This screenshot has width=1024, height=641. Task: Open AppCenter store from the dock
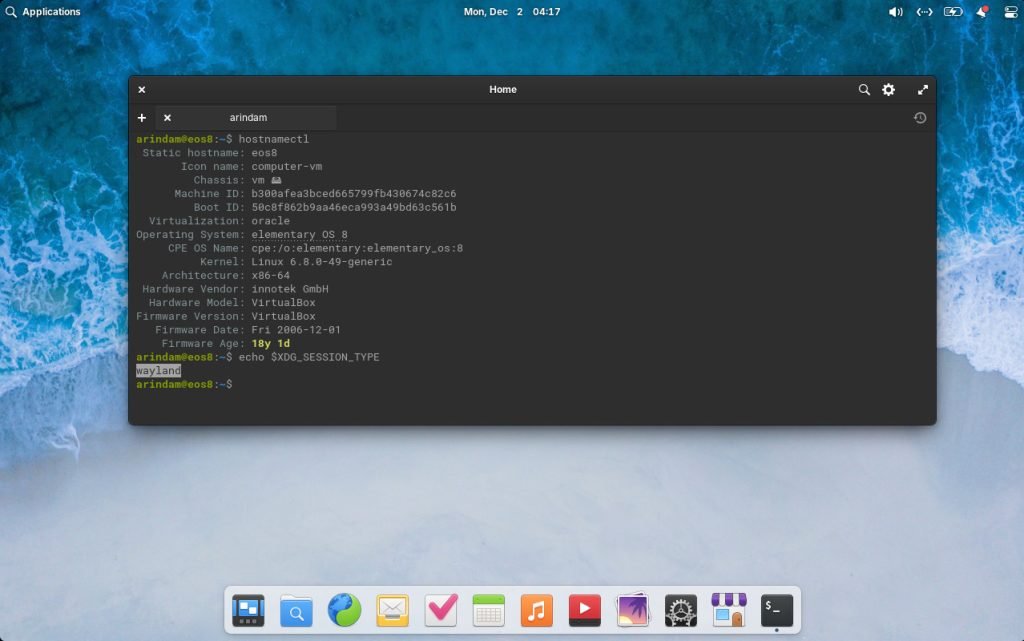pos(729,610)
